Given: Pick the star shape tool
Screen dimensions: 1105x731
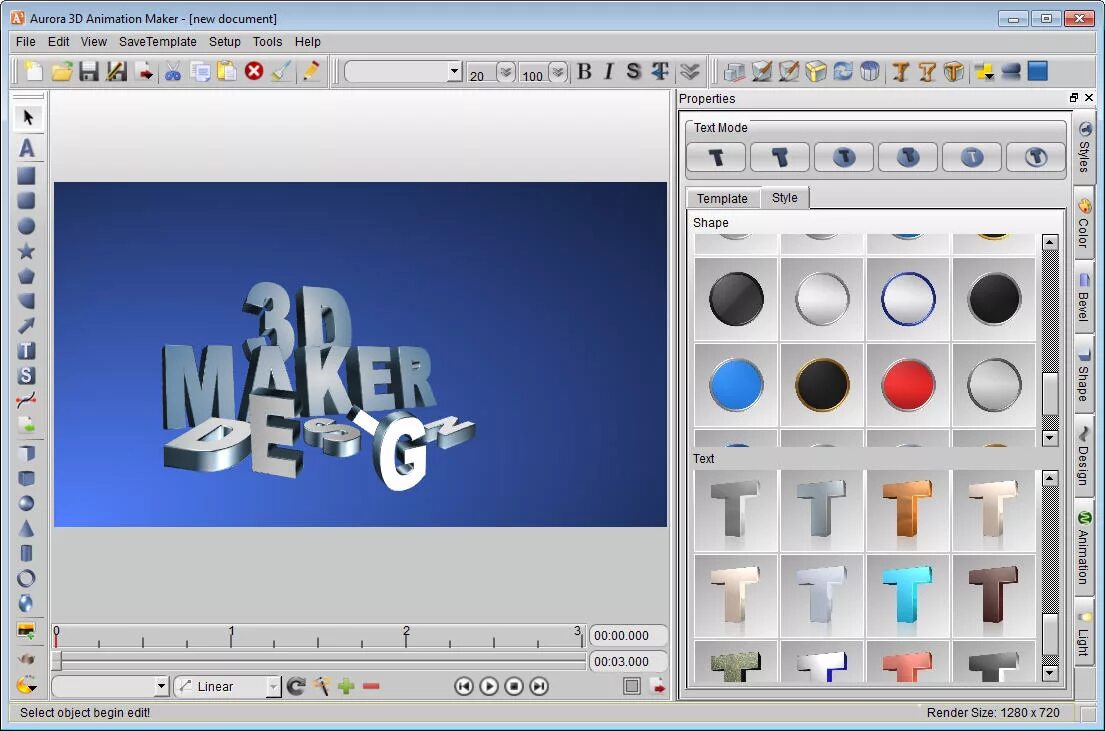Looking at the screenshot, I should (28, 252).
